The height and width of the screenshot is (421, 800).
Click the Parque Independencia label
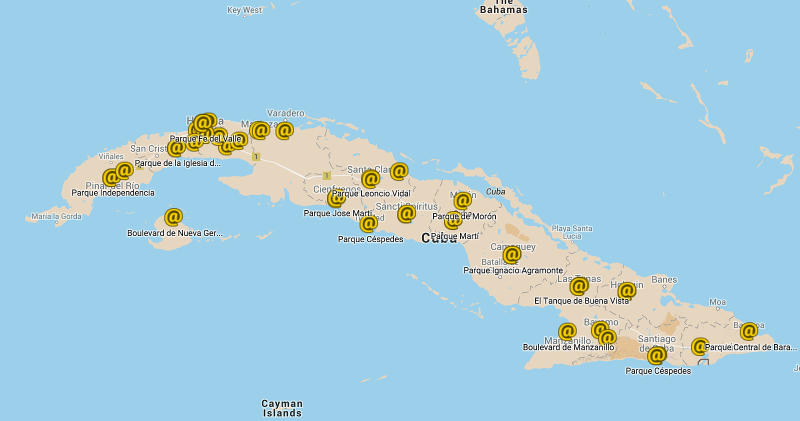[x=113, y=193]
